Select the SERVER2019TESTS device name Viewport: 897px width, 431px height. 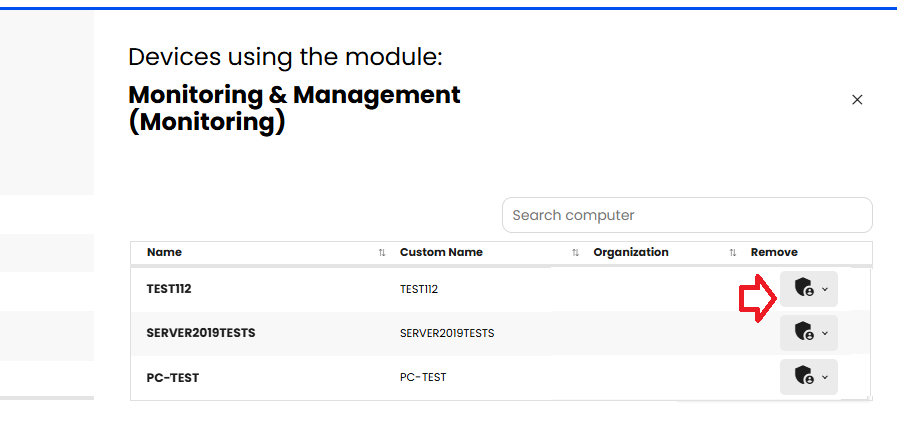[201, 332]
